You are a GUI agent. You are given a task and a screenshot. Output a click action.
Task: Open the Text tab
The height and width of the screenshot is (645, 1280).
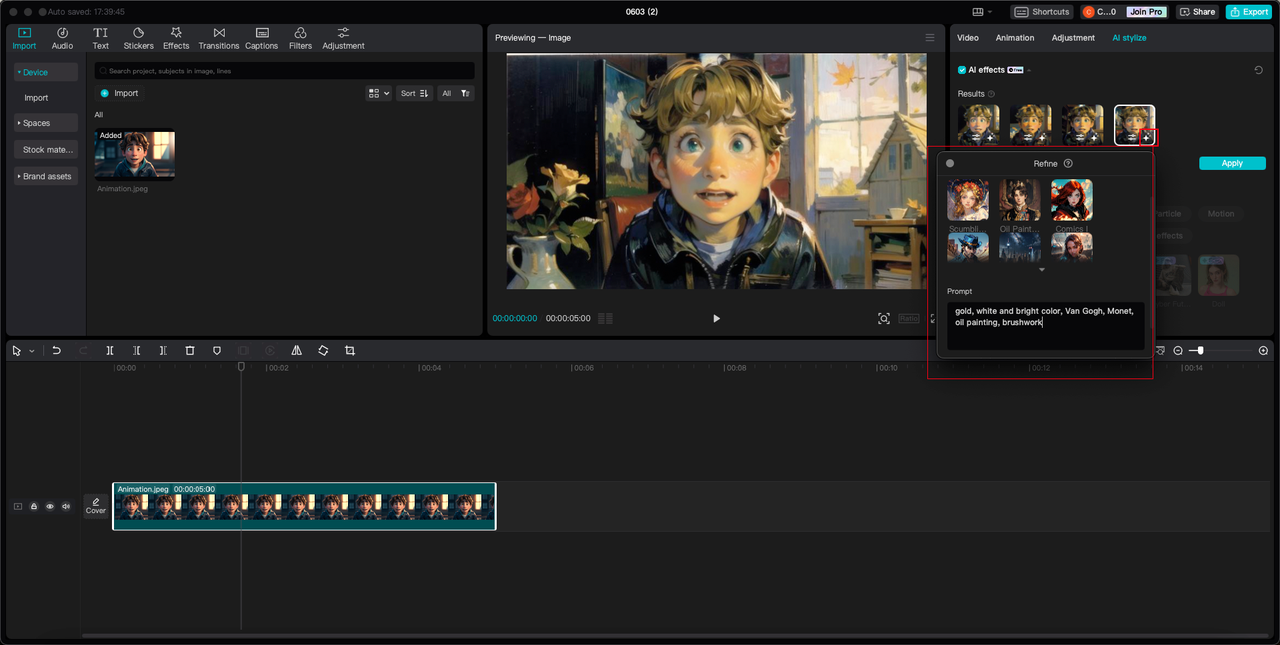[x=101, y=38]
